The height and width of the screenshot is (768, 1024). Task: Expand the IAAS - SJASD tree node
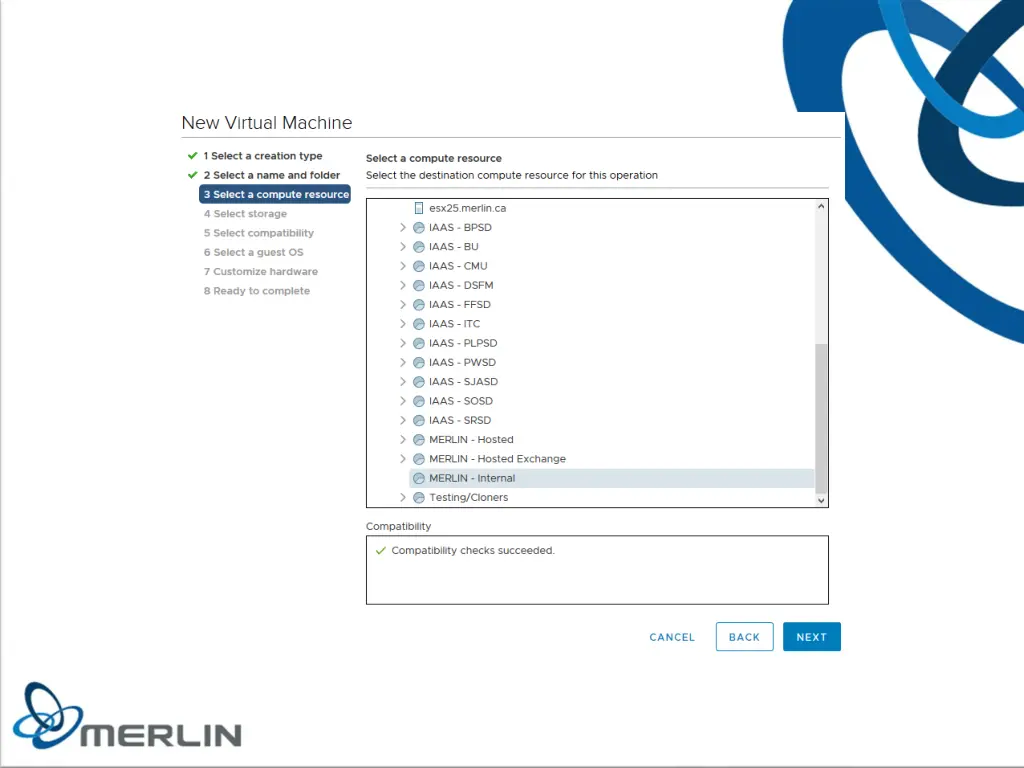pyautogui.click(x=403, y=381)
